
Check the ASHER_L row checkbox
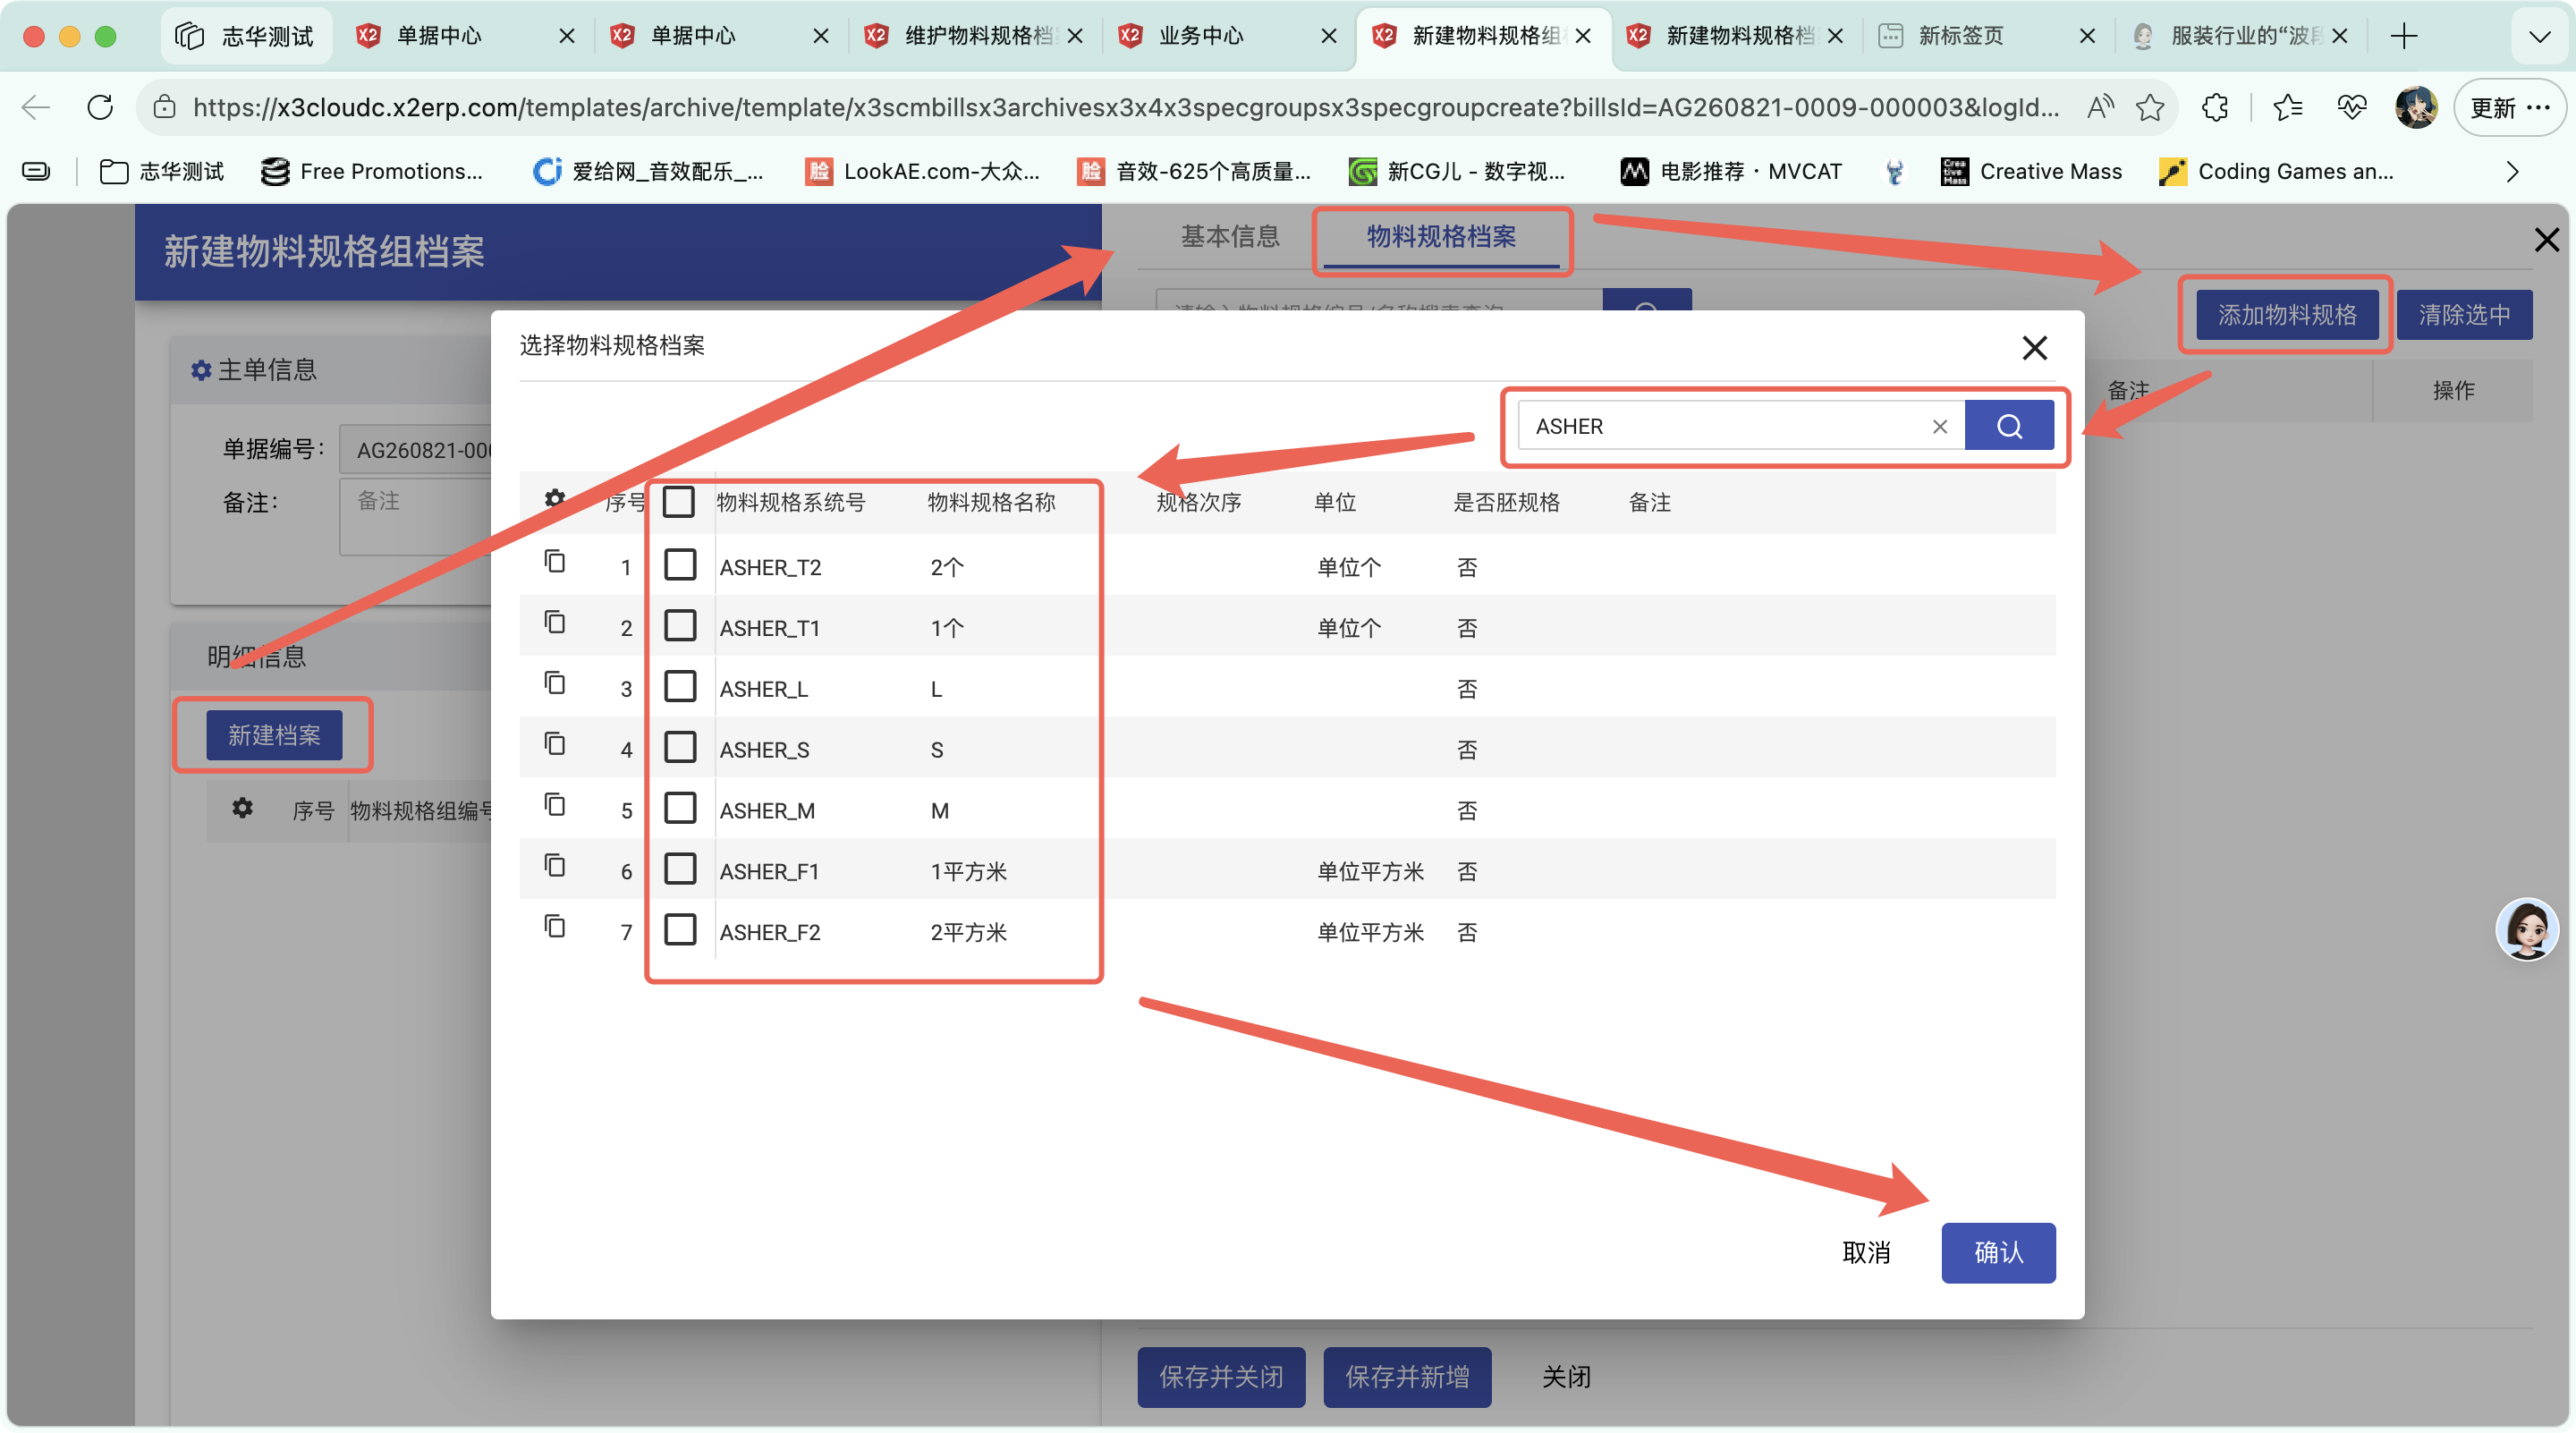click(x=681, y=687)
